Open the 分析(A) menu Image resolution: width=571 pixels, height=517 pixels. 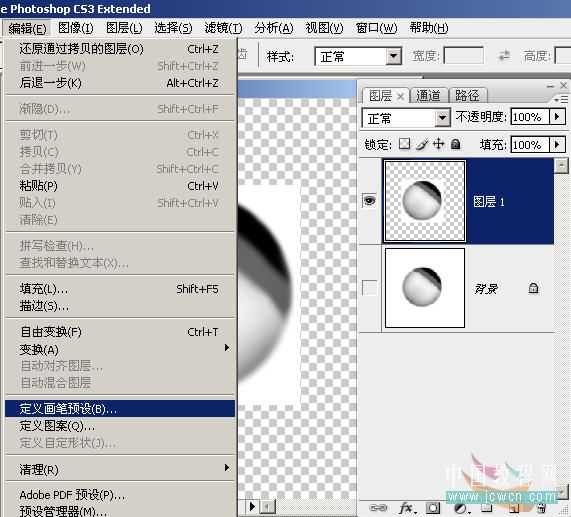[273, 28]
